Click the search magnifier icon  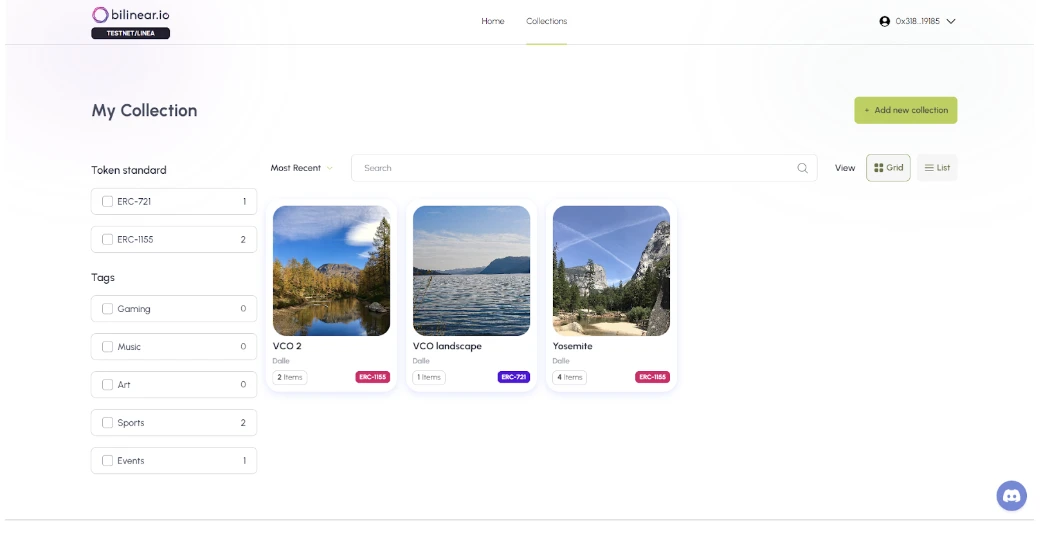click(x=802, y=168)
